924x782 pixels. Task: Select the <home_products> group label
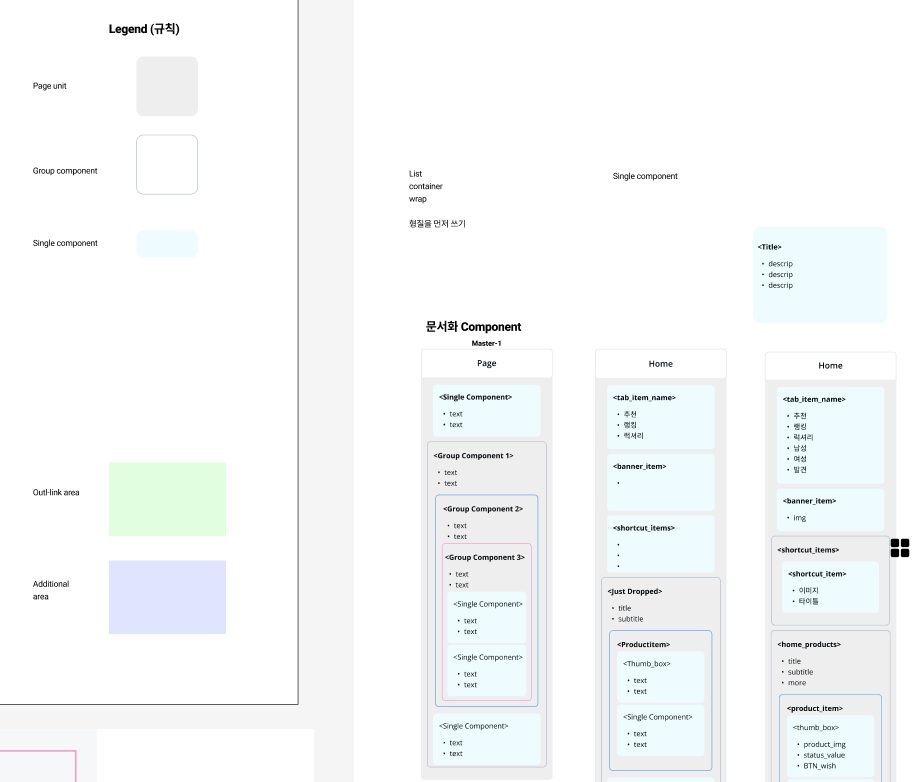808,644
